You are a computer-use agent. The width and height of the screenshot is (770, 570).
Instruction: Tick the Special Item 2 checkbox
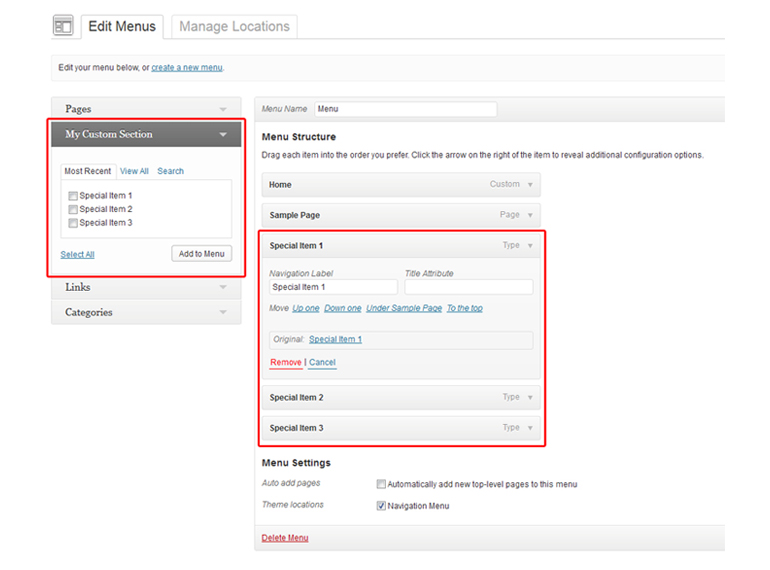73,210
